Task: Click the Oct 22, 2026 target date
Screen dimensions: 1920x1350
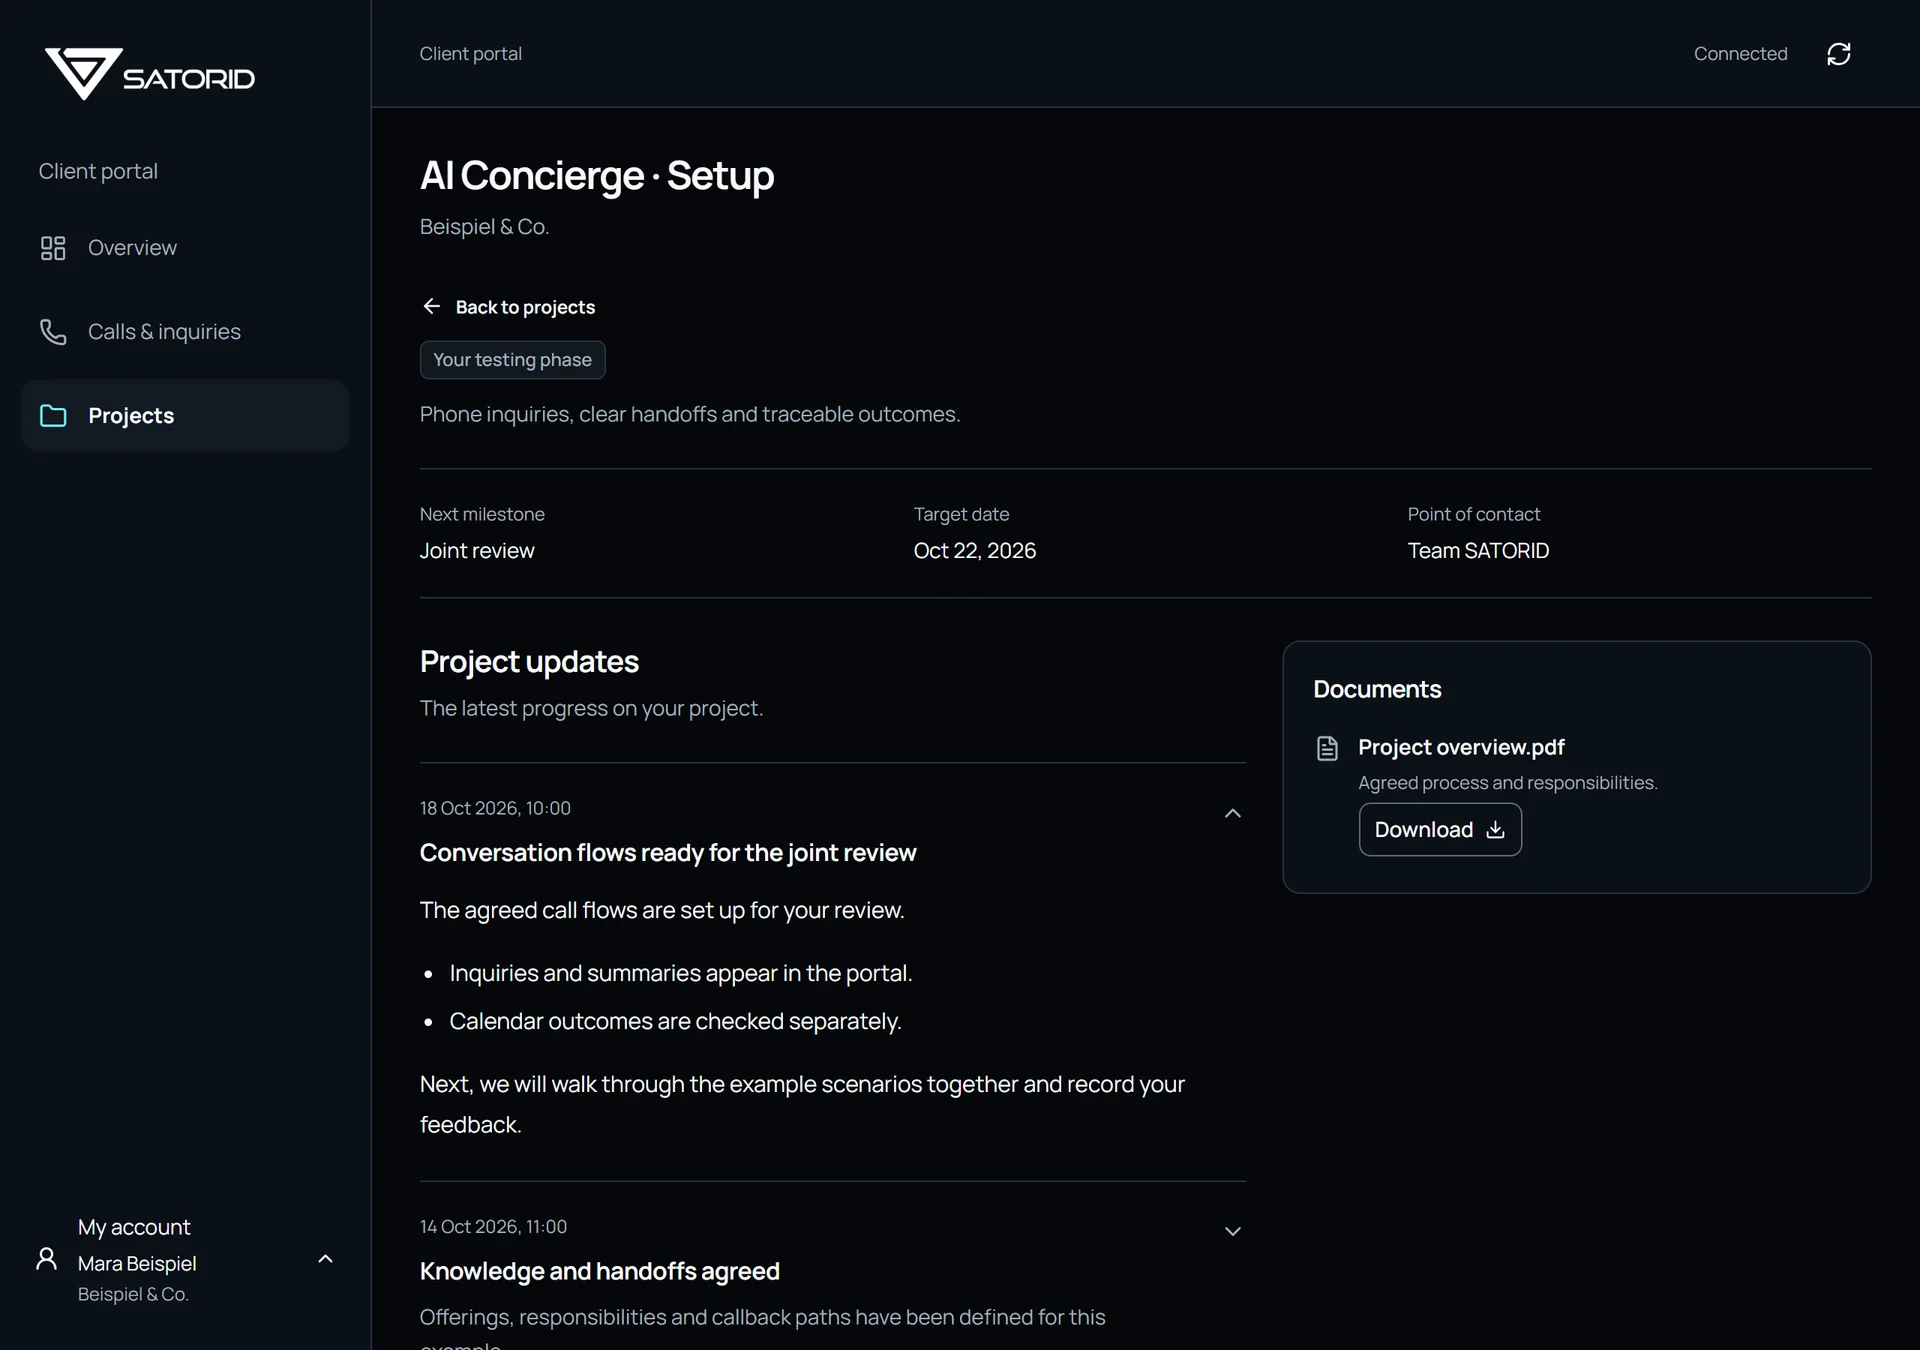Action: click(975, 551)
